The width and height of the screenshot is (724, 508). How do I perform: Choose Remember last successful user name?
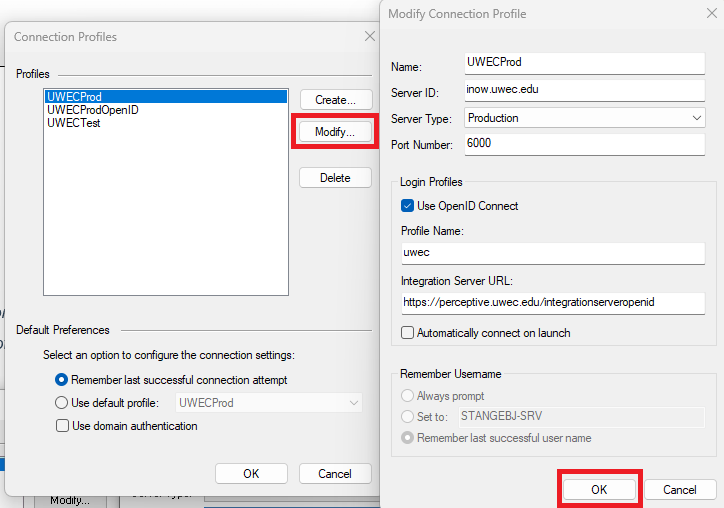click(496, 438)
